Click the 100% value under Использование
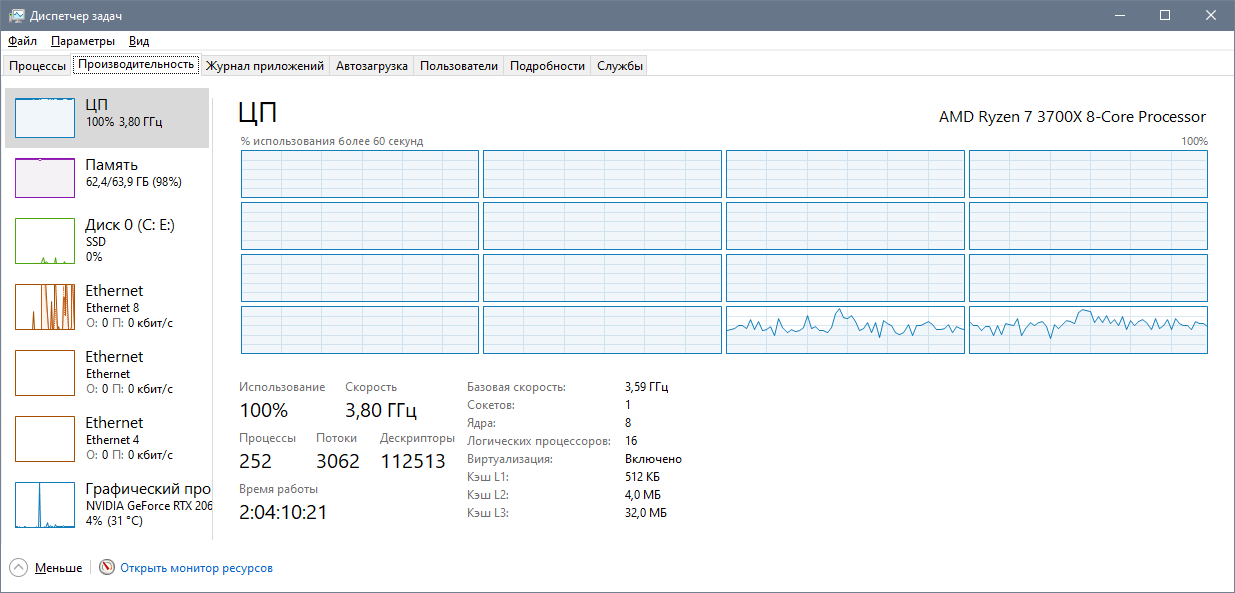 (264, 410)
